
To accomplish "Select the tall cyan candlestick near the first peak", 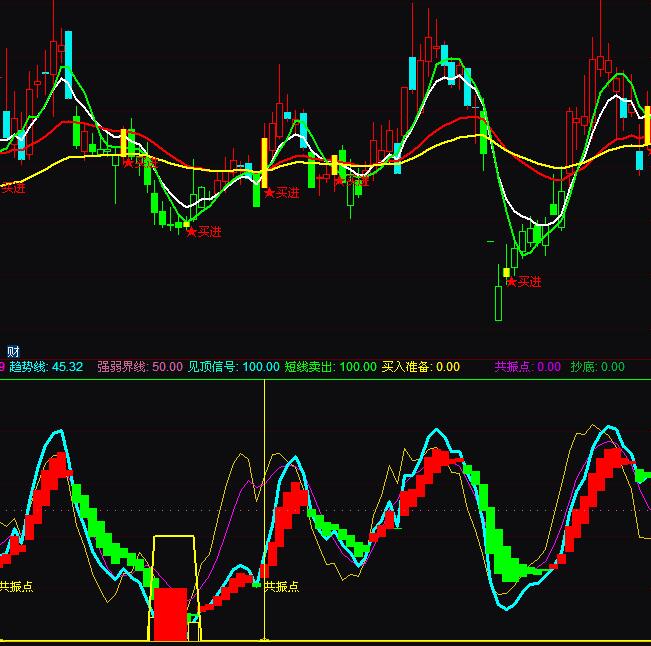I will [x=68, y=65].
